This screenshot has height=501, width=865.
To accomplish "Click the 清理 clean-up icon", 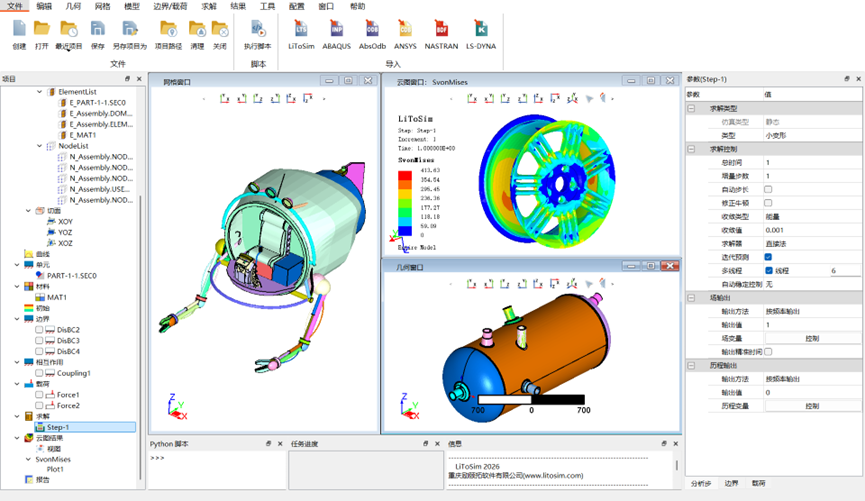I will coord(197,29).
